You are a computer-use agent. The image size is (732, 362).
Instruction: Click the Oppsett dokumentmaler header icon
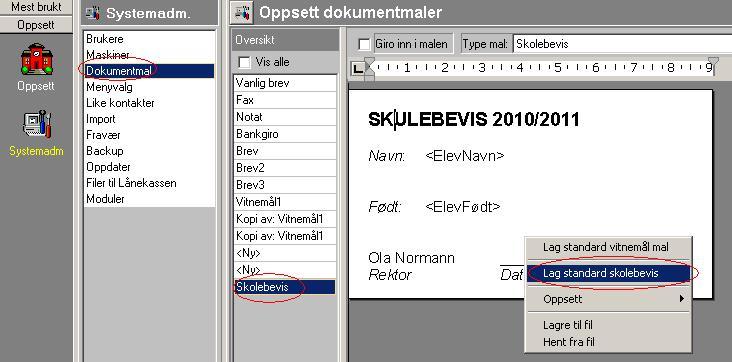(242, 12)
